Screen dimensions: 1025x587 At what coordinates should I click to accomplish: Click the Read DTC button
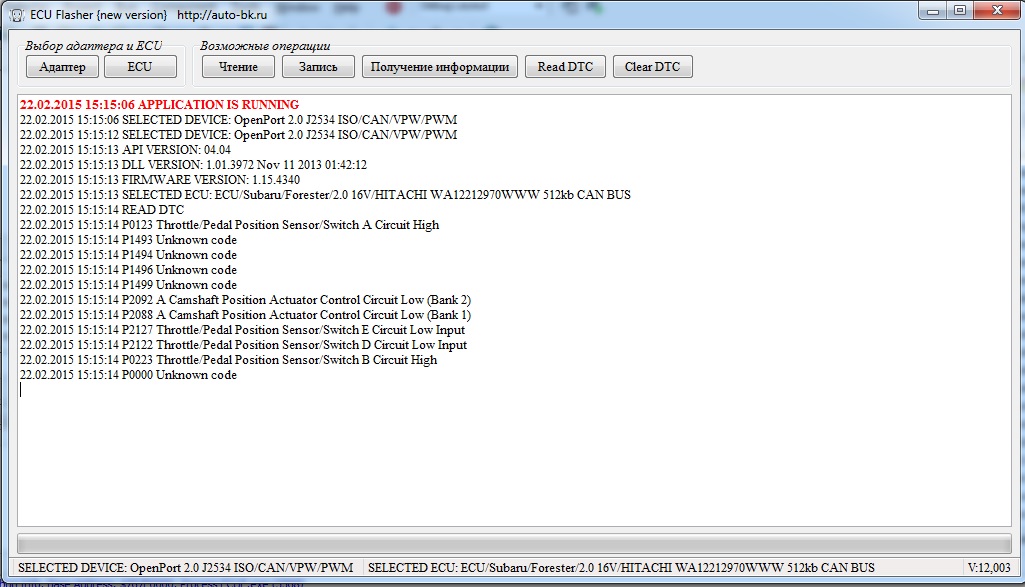tap(565, 67)
